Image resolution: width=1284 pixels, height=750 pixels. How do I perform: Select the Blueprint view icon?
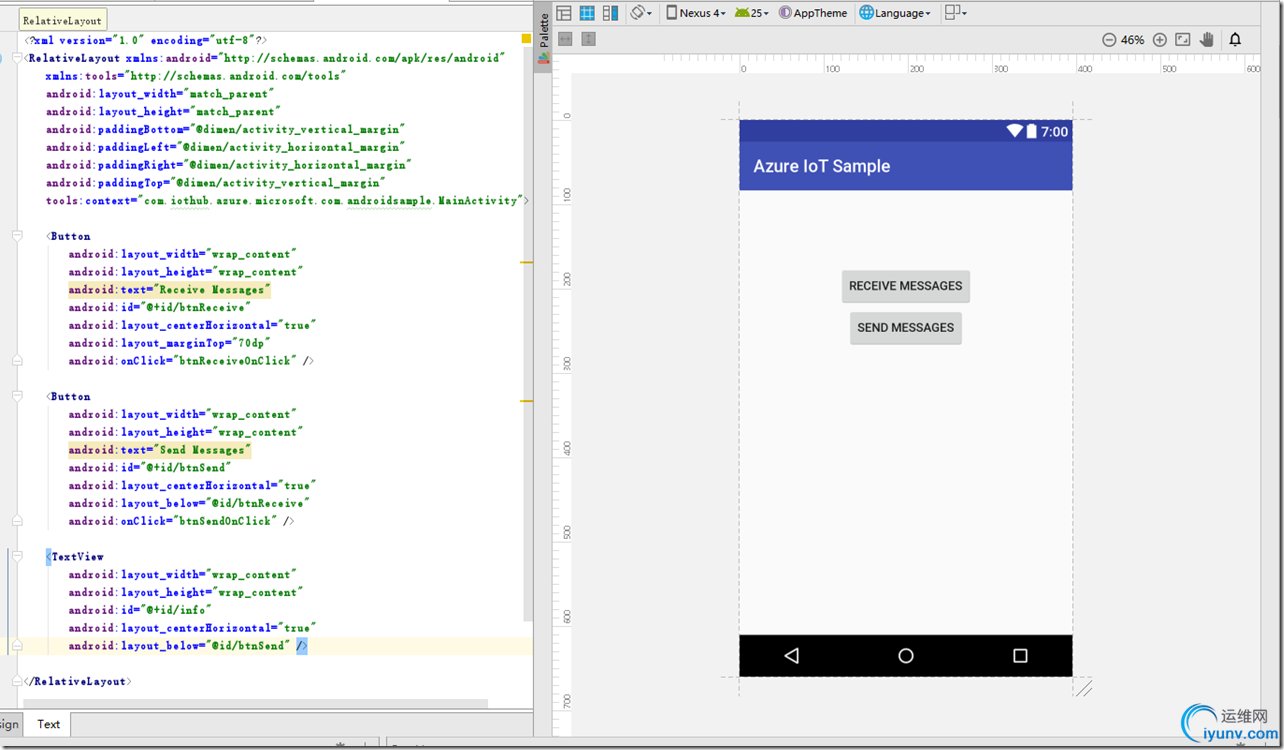click(x=587, y=13)
